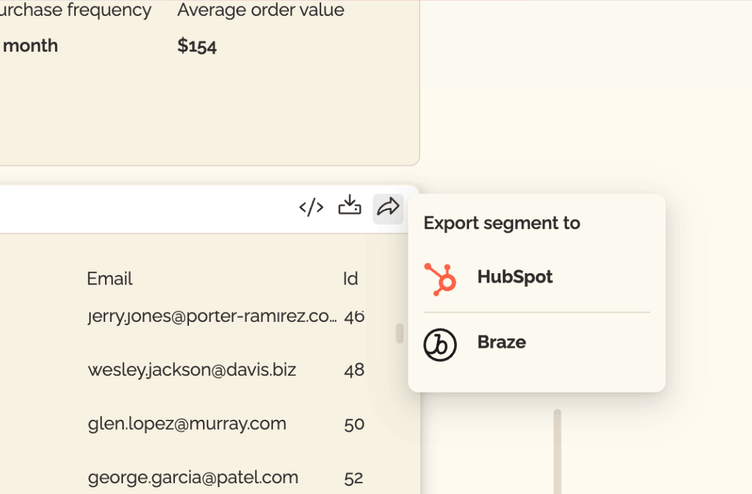
Task: Export segment to Braze
Action: pos(537,344)
